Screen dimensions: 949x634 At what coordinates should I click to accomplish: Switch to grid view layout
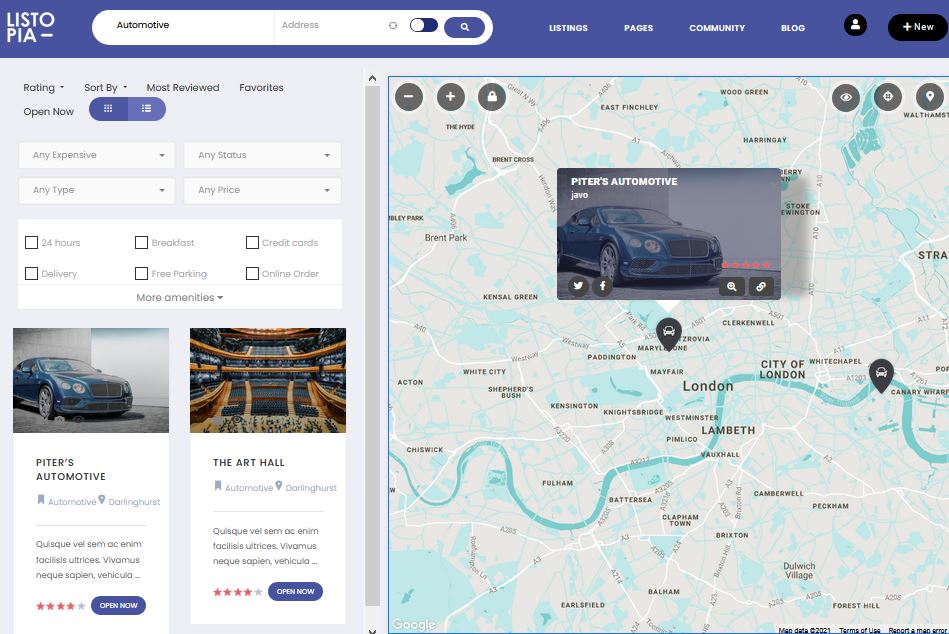[108, 109]
